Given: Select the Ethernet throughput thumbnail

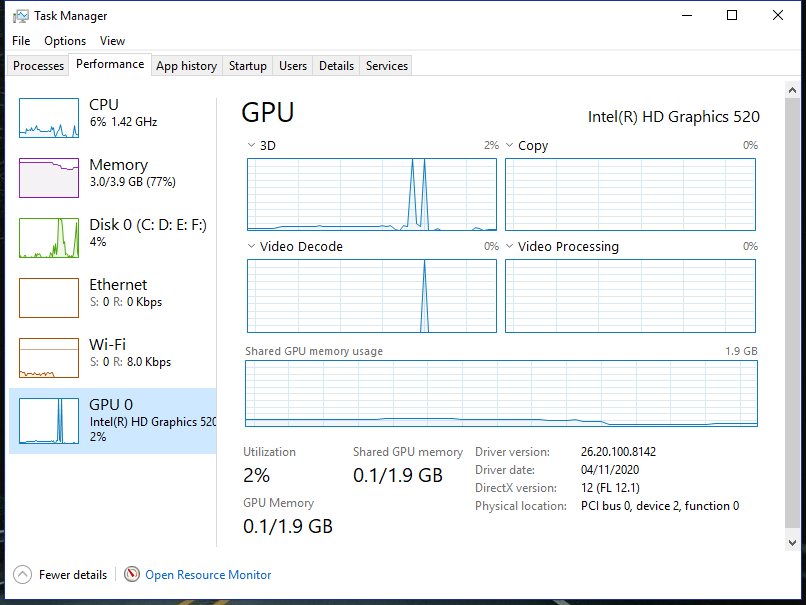Looking at the screenshot, I should point(49,298).
